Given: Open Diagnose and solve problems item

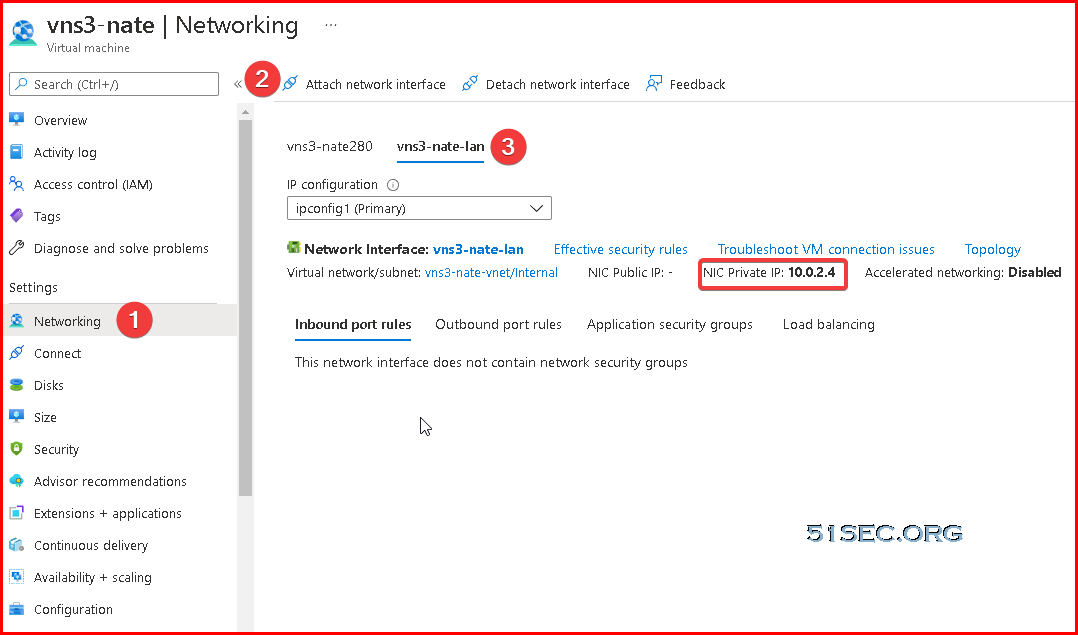Looking at the screenshot, I should pyautogui.click(x=120, y=248).
